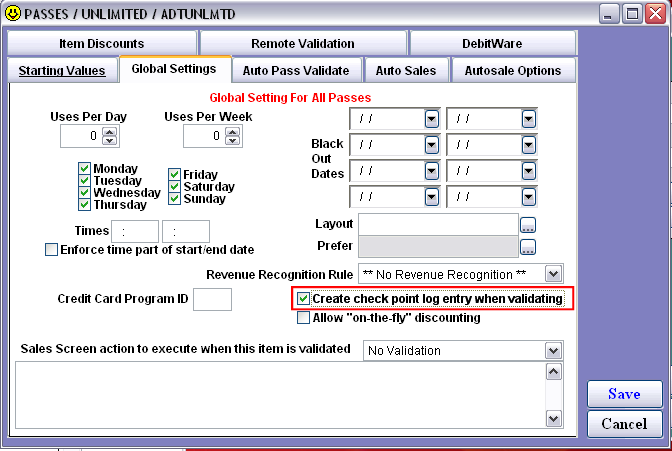672x451 pixels.
Task: Click the first Times start field
Action: pyautogui.click(x=135, y=232)
